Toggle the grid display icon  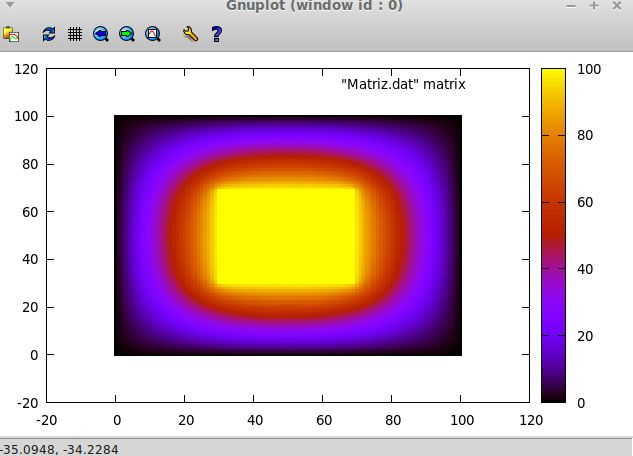[75, 34]
